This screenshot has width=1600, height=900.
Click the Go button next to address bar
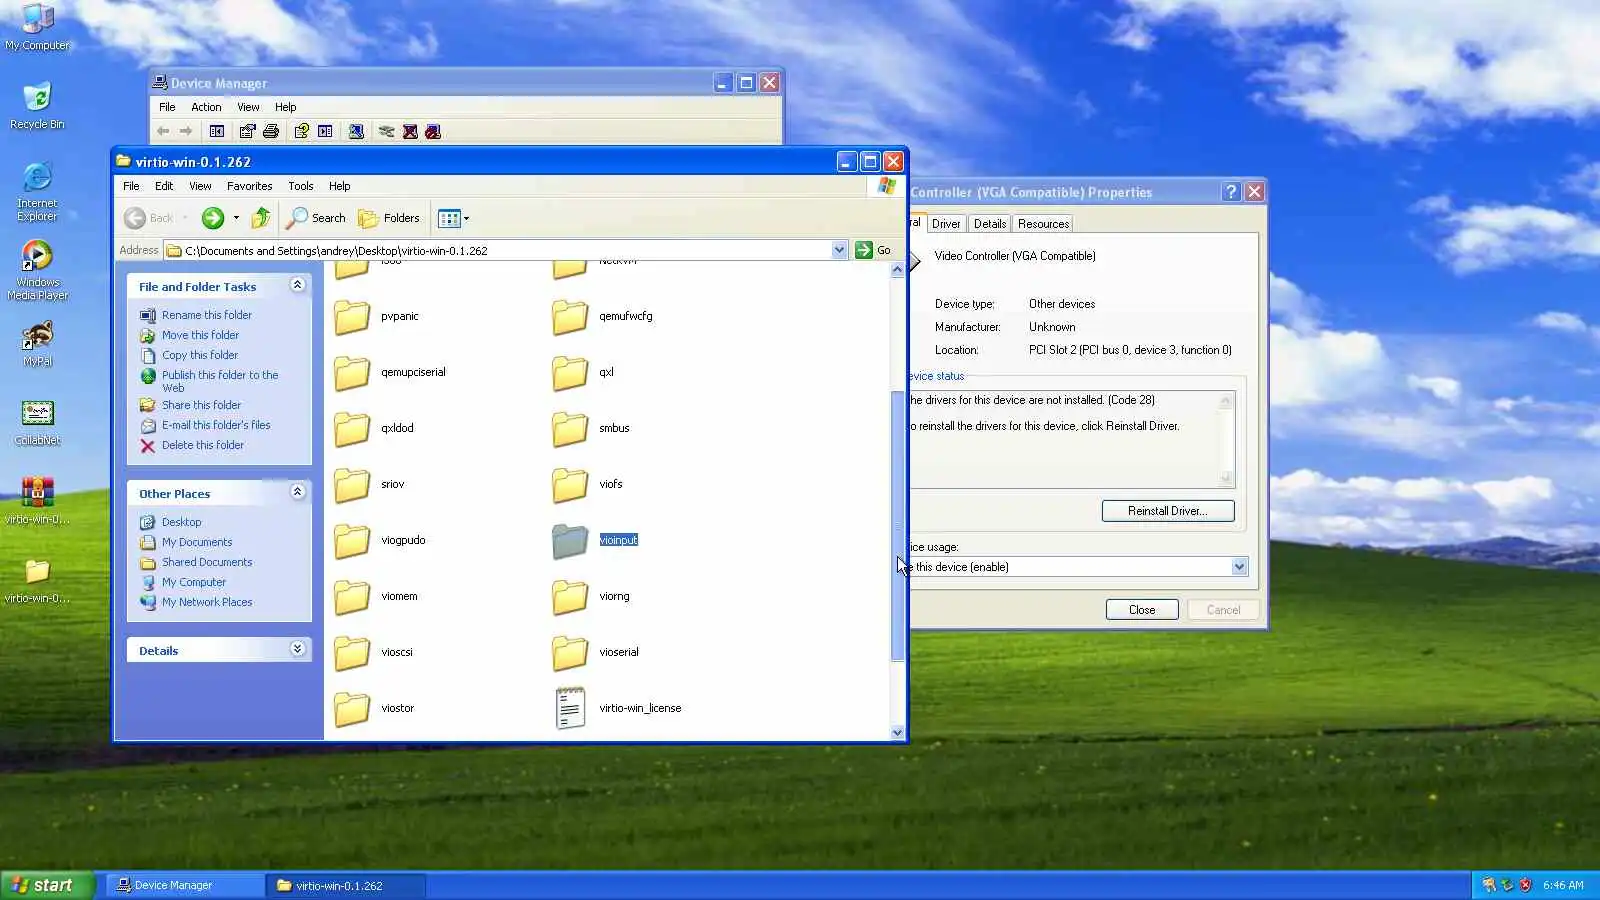tap(873, 250)
